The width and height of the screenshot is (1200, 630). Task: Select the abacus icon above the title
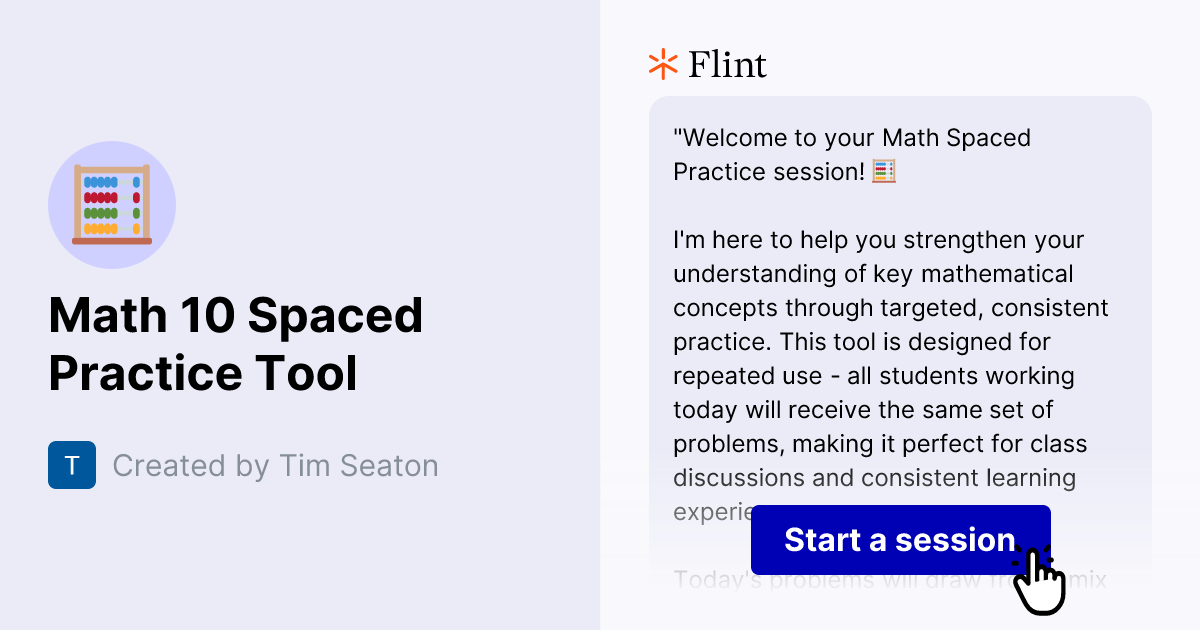click(x=112, y=205)
